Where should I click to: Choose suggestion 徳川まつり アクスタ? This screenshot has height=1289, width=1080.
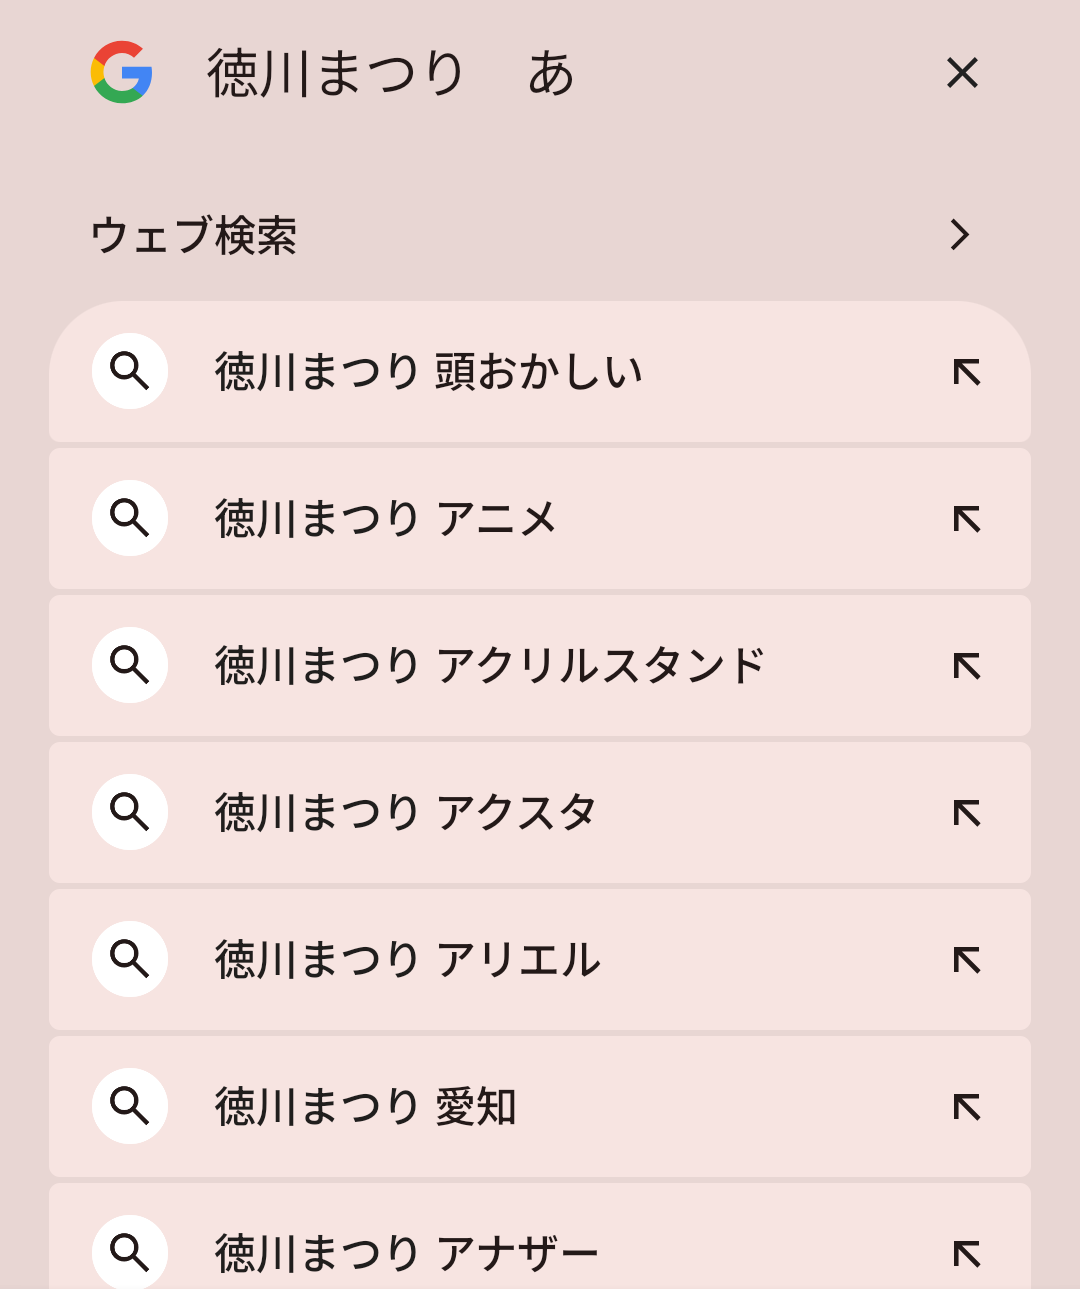406,813
